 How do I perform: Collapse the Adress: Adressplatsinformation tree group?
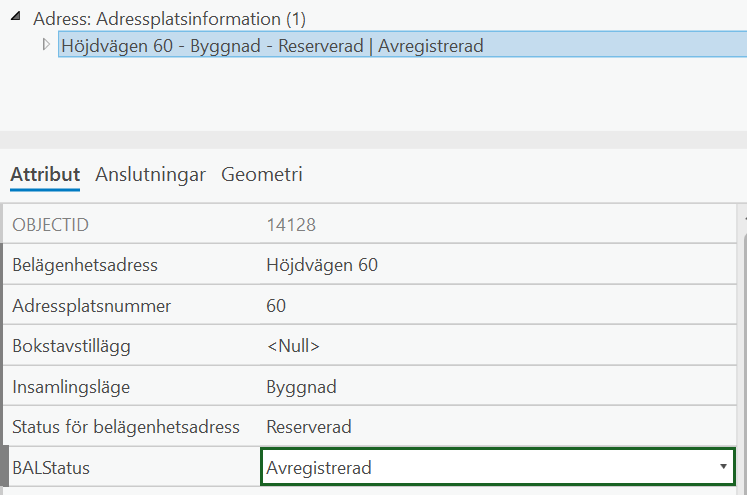click(x=18, y=18)
